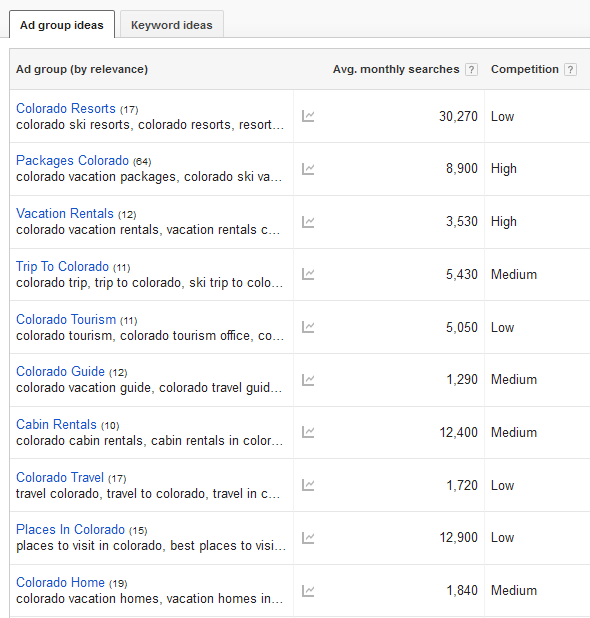590x618 pixels.
Task: Sort by Competition column header
Action: (x=525, y=69)
